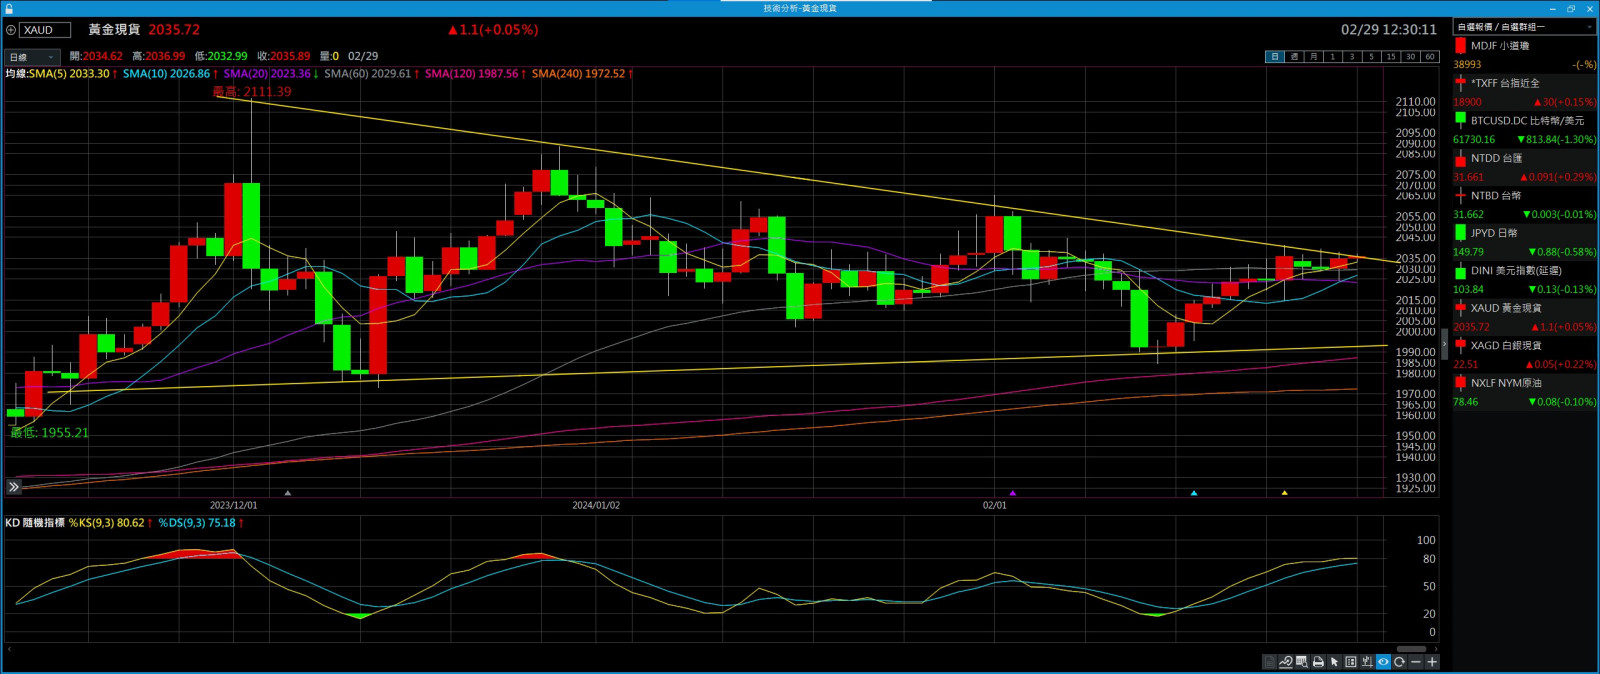Screen dimensions: 1600x674
Task: Click the horizontal chart scrollbar thumb
Action: coord(1410,649)
